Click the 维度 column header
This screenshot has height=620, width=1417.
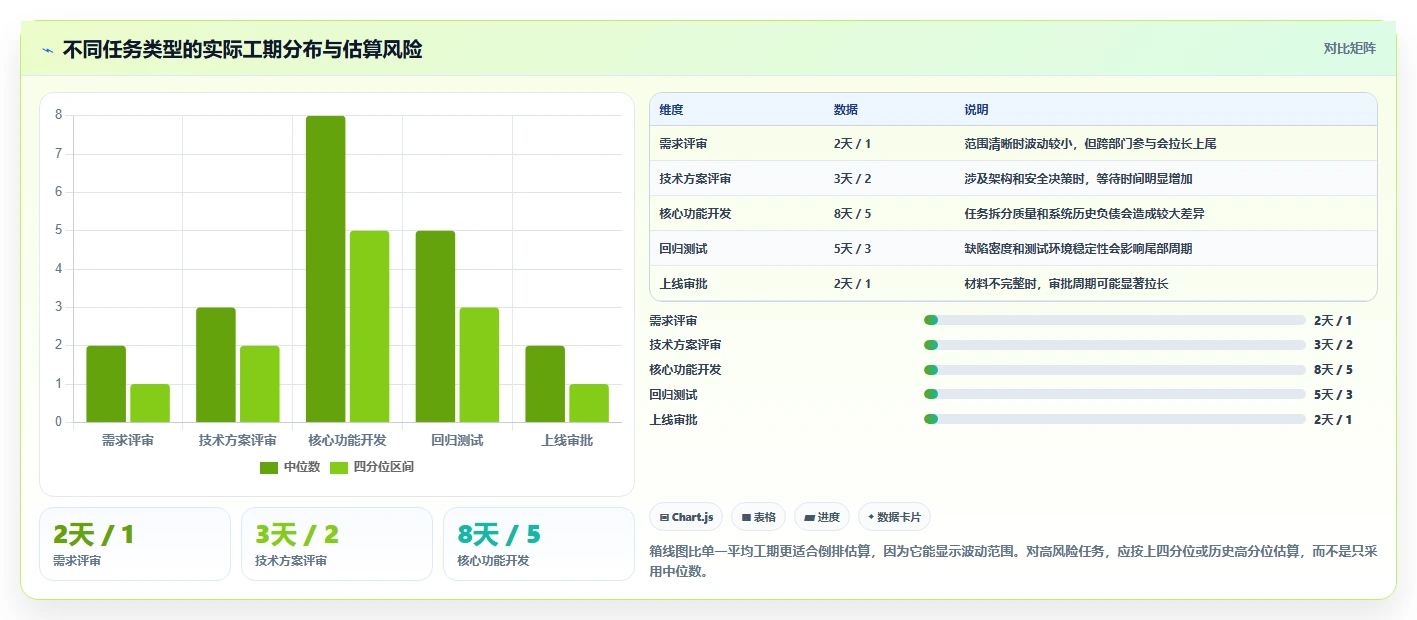point(672,110)
